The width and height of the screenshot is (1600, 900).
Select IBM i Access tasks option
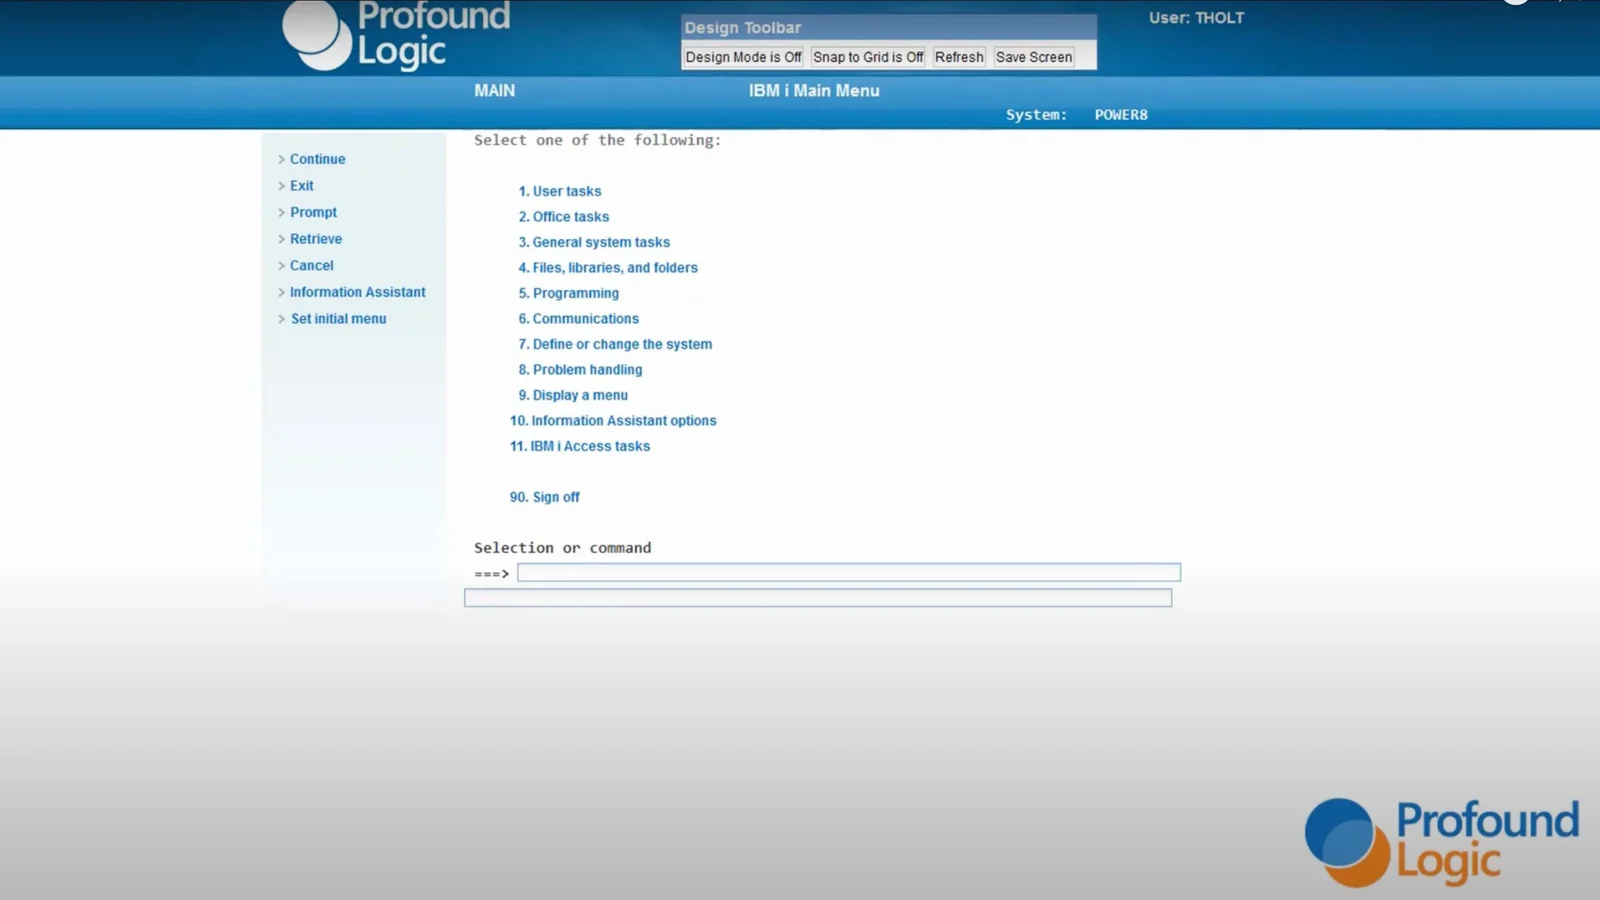point(580,446)
